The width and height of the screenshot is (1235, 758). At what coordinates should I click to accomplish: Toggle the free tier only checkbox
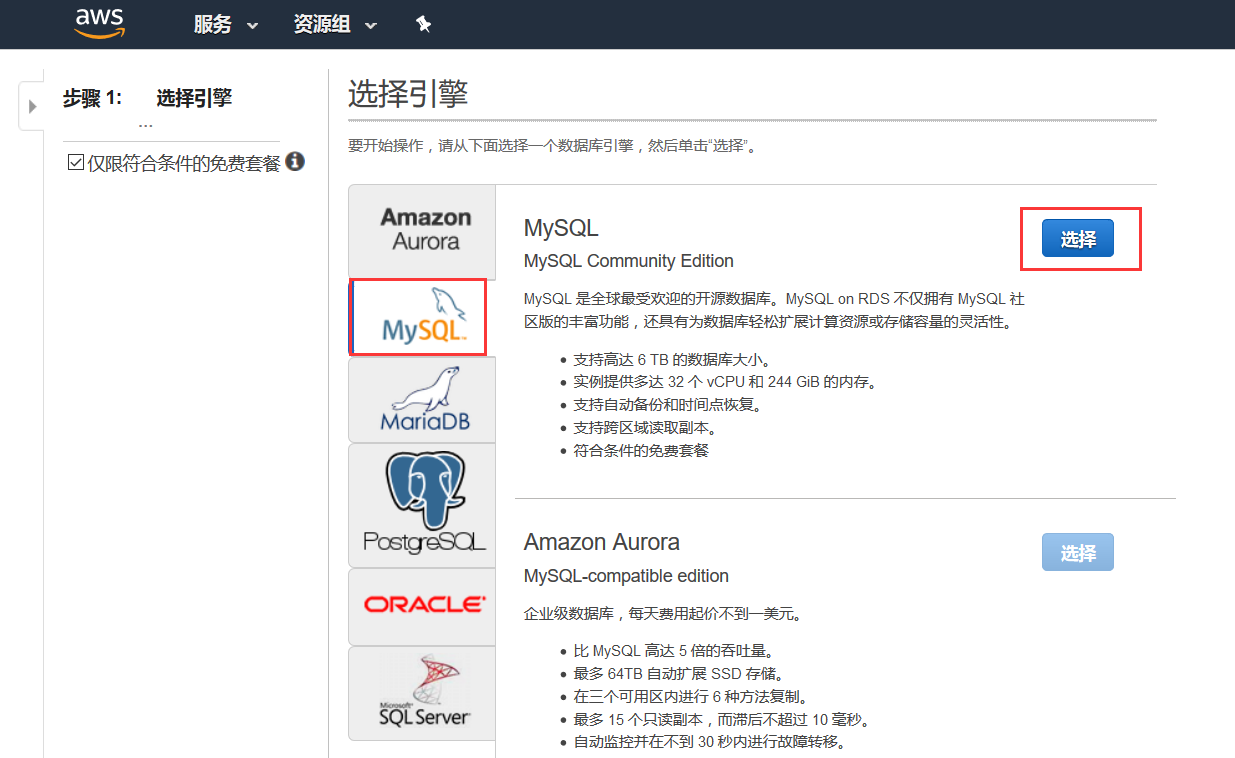[x=75, y=162]
